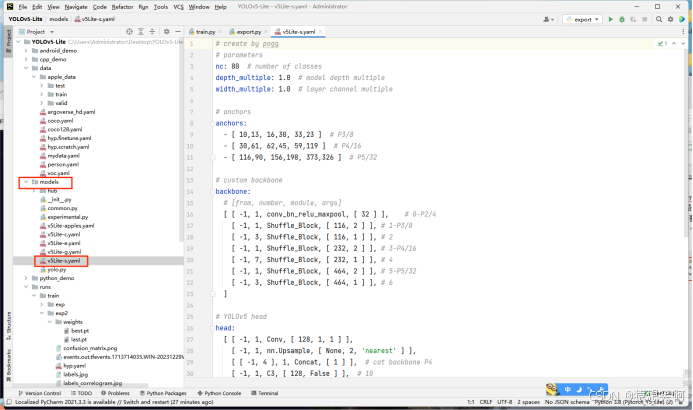The width and height of the screenshot is (693, 410).
Task: Open the Navigate menu
Action: (76, 7)
